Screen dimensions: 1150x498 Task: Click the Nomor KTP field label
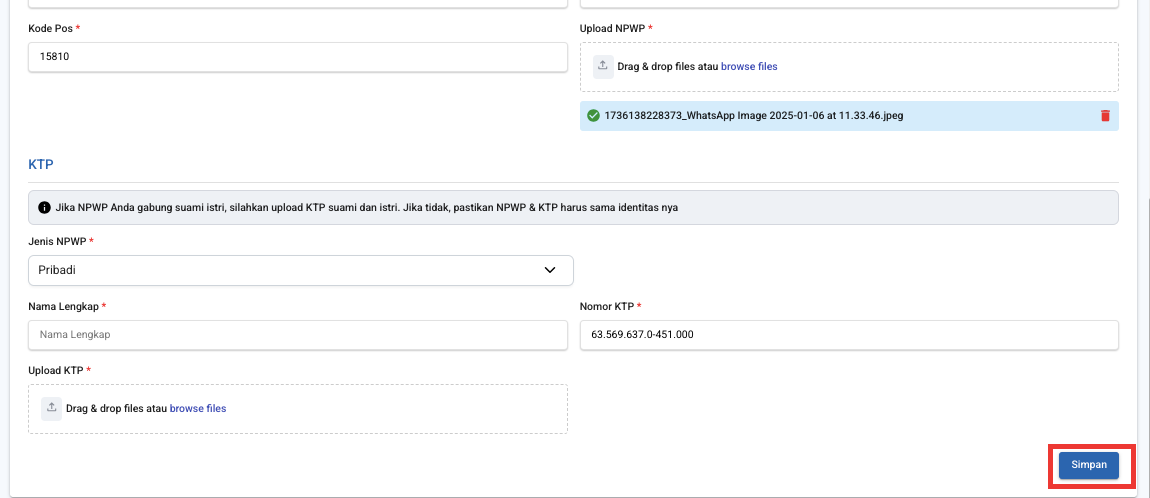pos(607,307)
